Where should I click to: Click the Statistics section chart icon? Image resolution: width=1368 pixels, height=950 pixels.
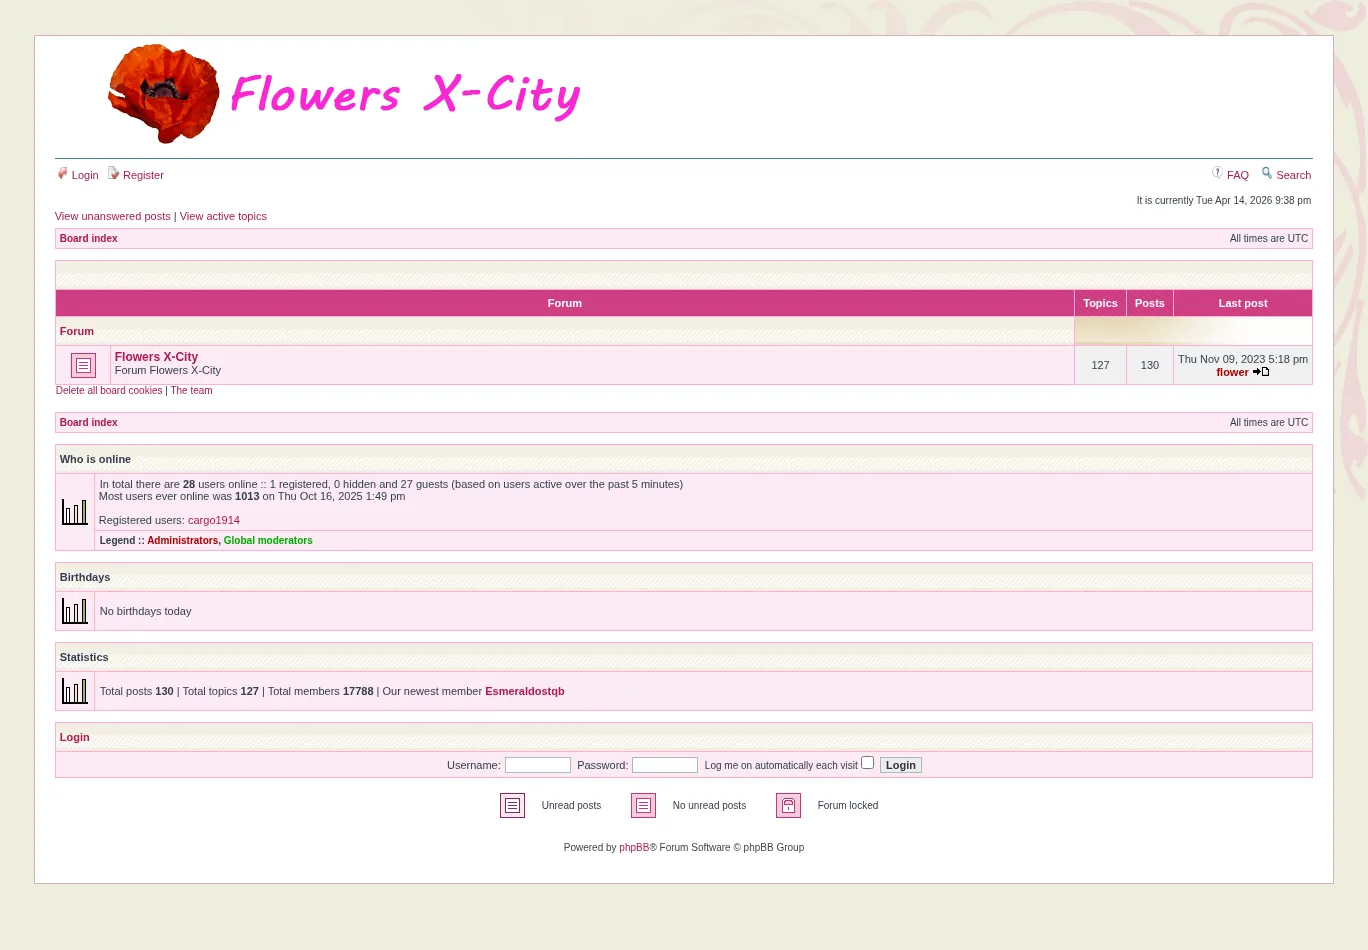coord(75,691)
